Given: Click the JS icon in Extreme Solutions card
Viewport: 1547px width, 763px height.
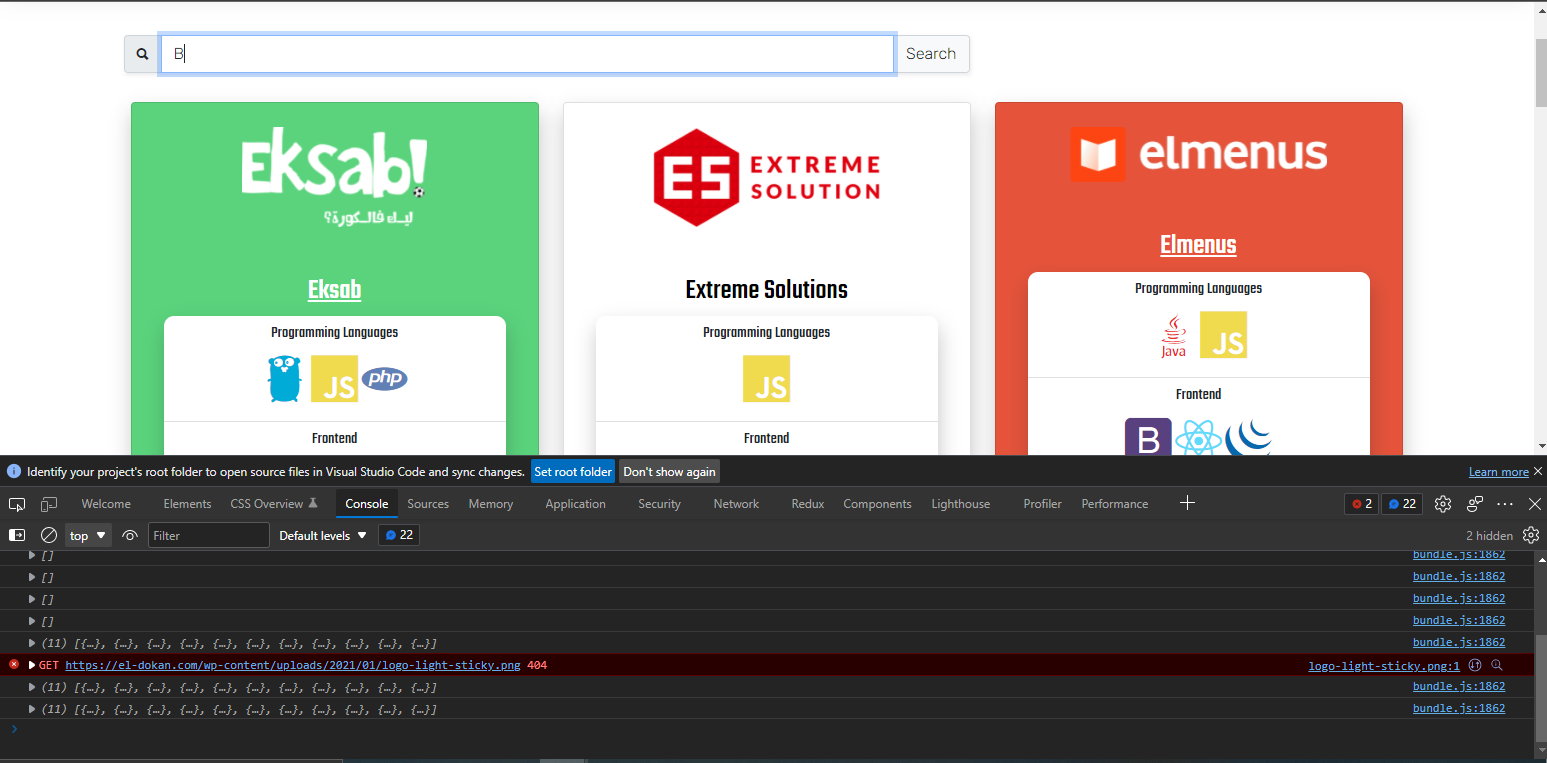Looking at the screenshot, I should click(767, 379).
